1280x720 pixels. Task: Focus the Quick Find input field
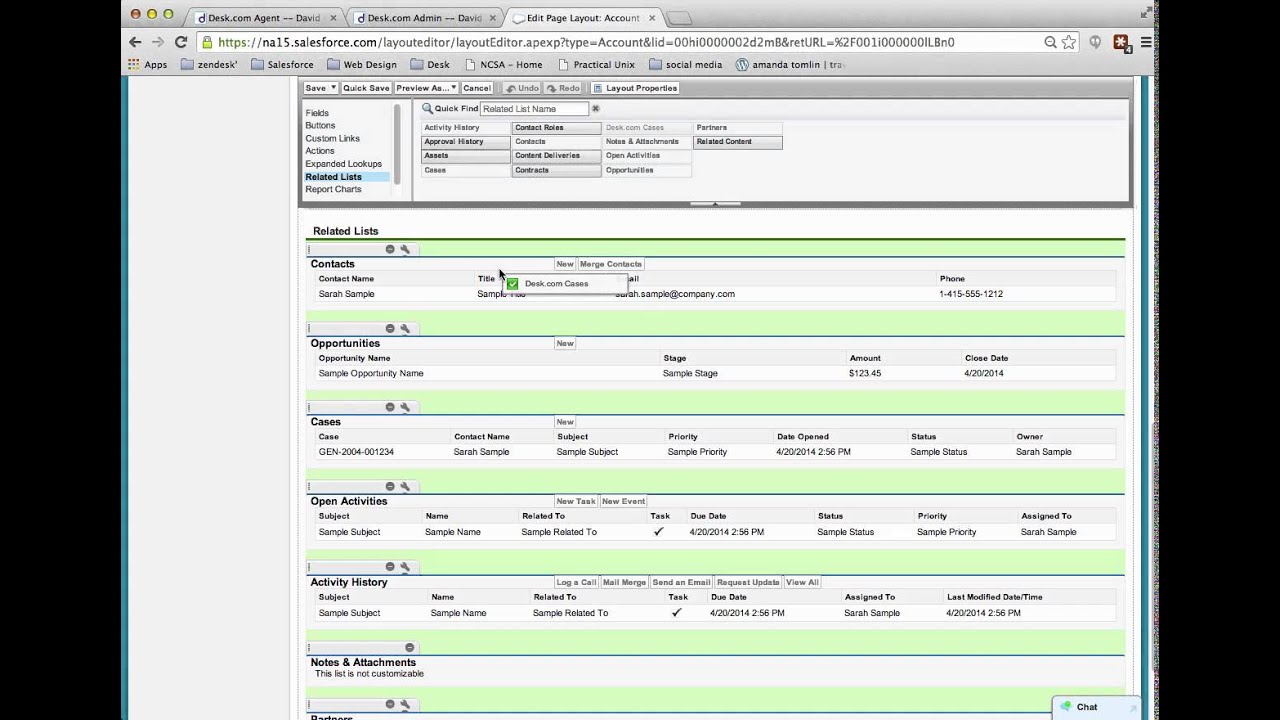tap(534, 108)
